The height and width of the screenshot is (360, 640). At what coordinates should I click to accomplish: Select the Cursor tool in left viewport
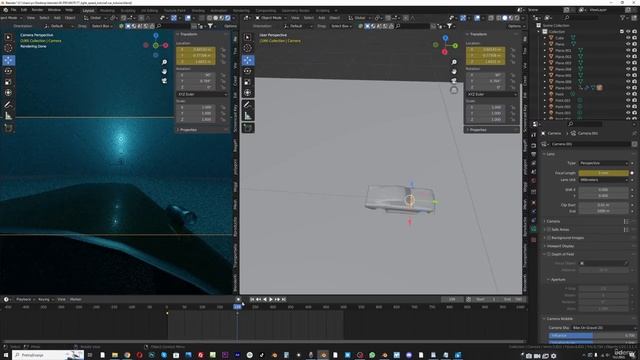coord(8,48)
